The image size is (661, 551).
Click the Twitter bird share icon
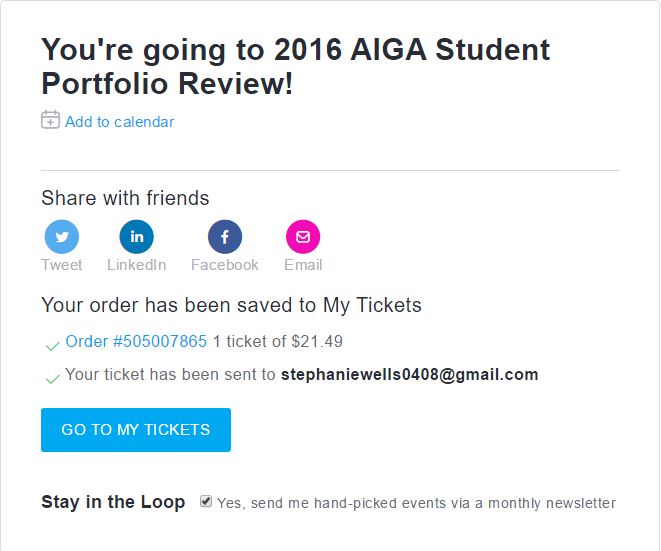coord(62,237)
